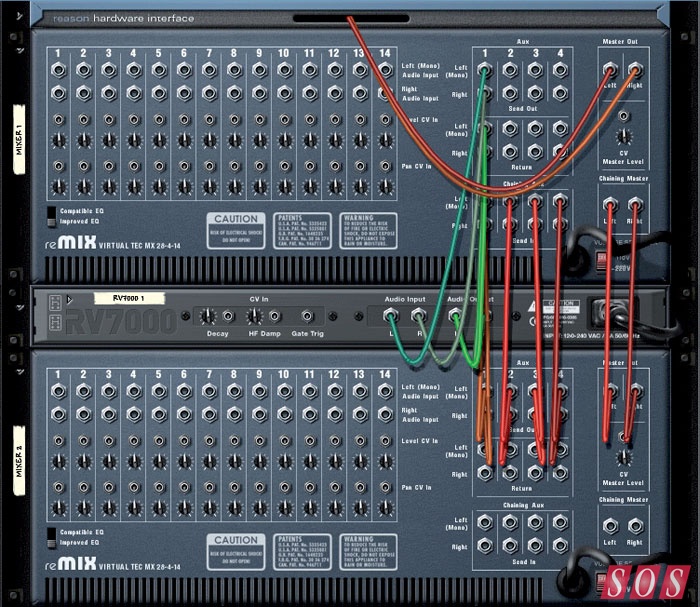Click Mixer 1 channel 11 Left audio input jack

pyautogui.click(x=309, y=70)
